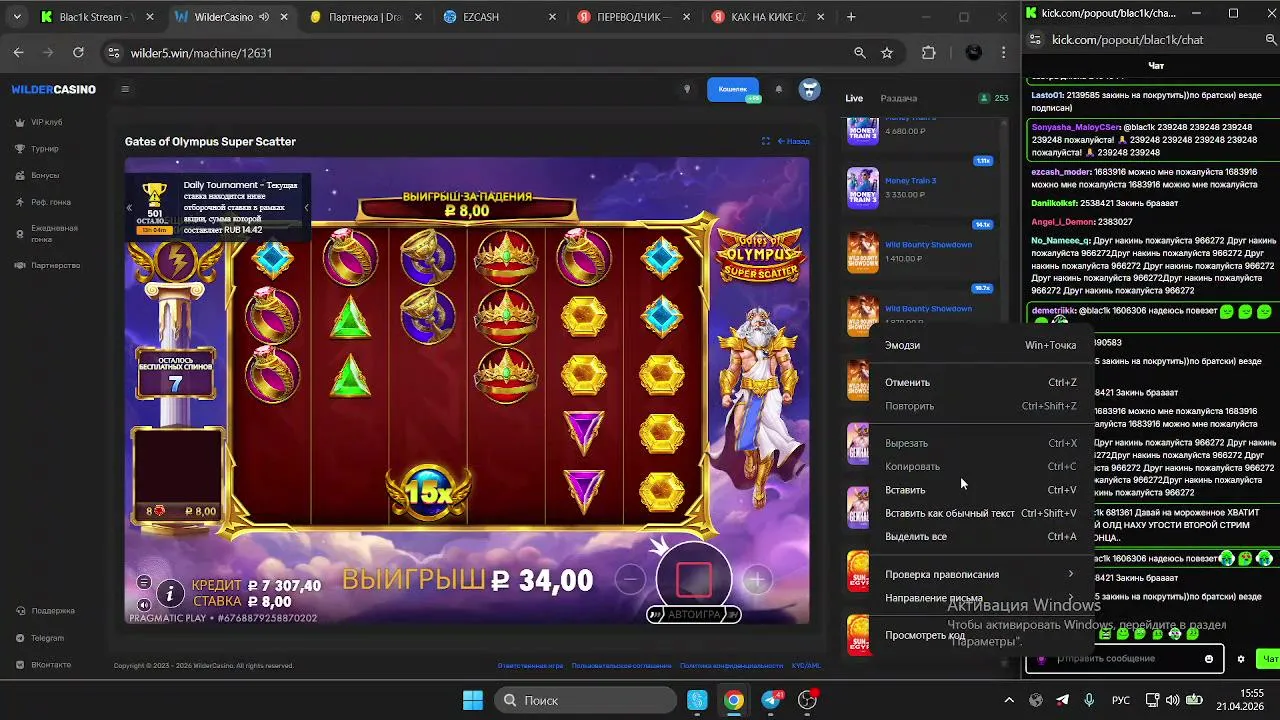
Task: Select Эмодзи in the context menu
Action: 980,345
